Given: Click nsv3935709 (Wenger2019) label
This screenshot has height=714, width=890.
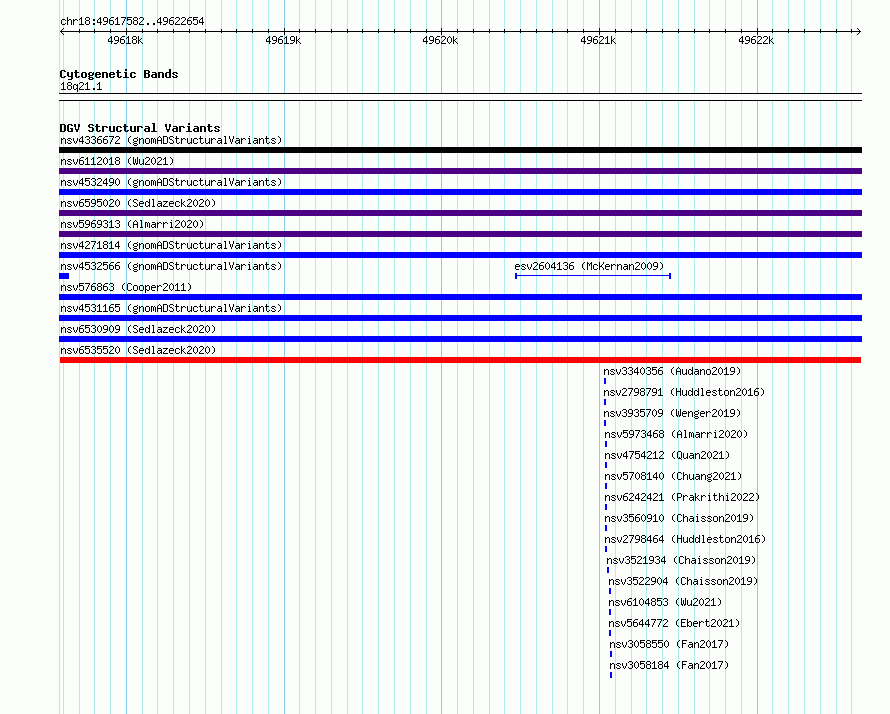Looking at the screenshot, I should [x=672, y=413].
